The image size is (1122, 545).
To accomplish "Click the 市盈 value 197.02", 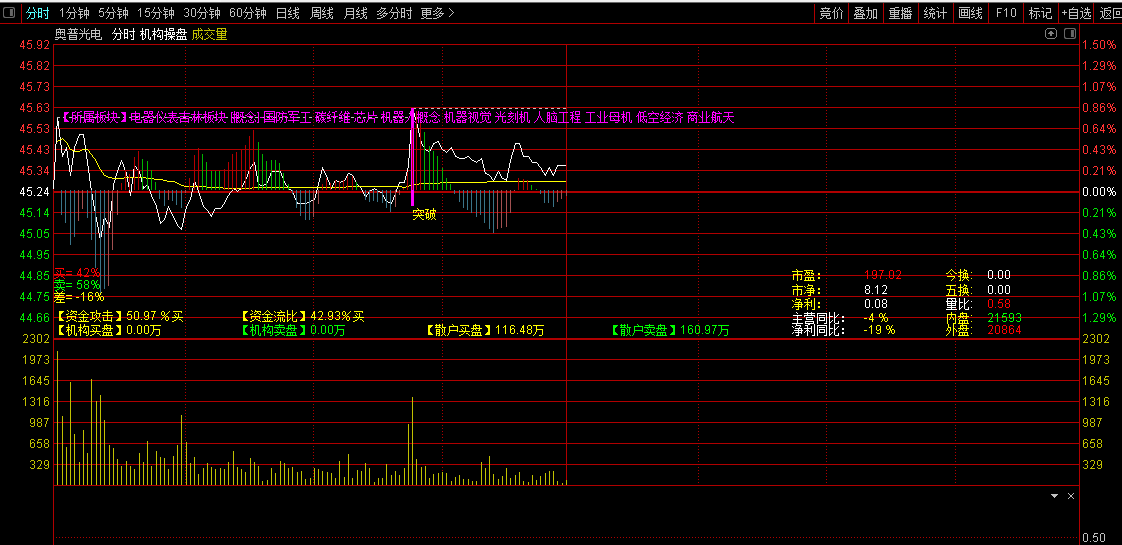I will (883, 275).
